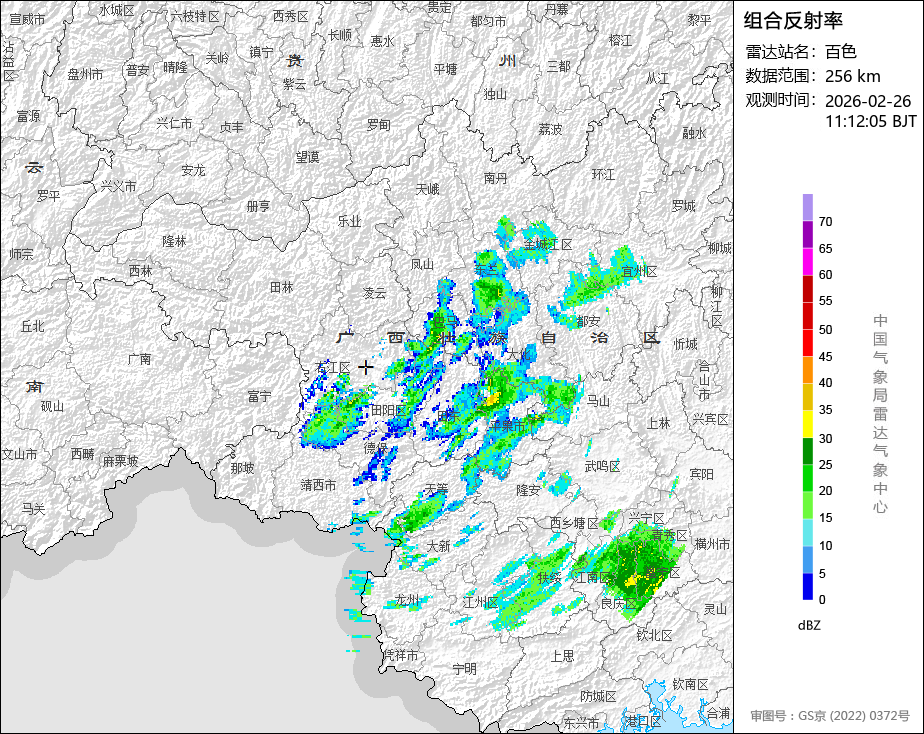The image size is (924, 734).
Task: Pick the dark green 25–30 dBZ legend swatch
Action: pos(807,451)
